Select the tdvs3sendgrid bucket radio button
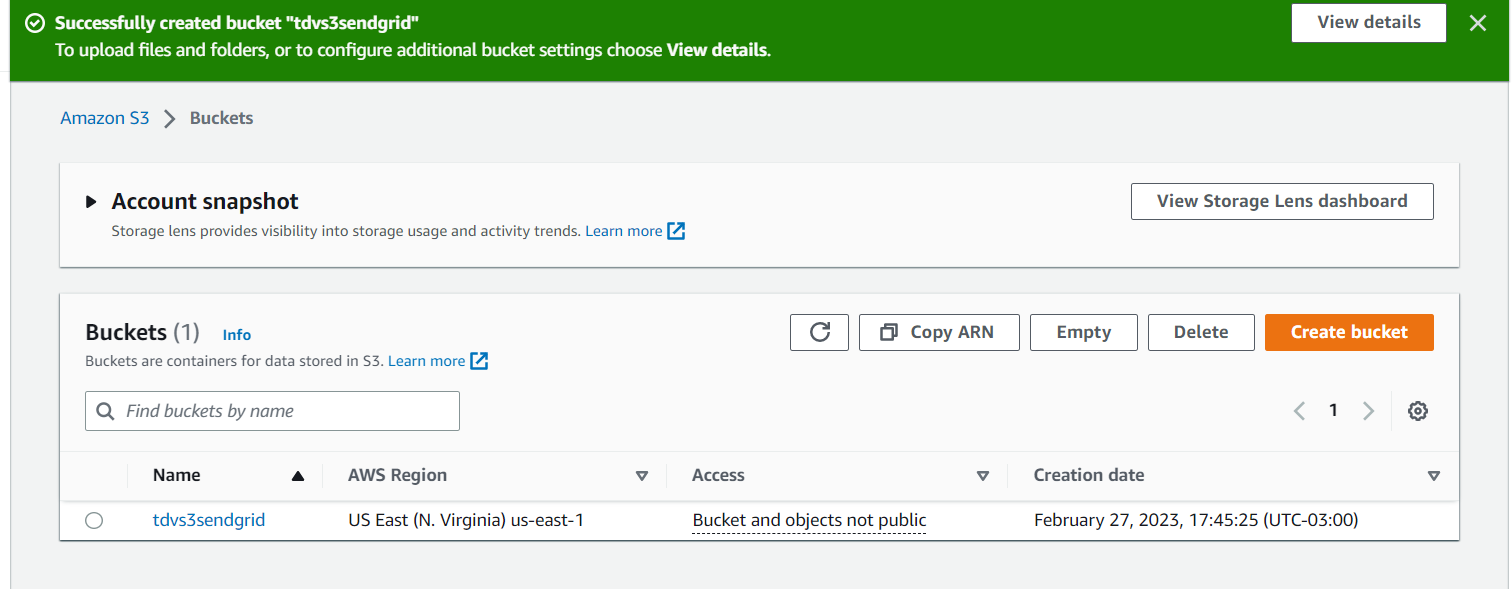This screenshot has width=1512, height=589. tap(94, 520)
